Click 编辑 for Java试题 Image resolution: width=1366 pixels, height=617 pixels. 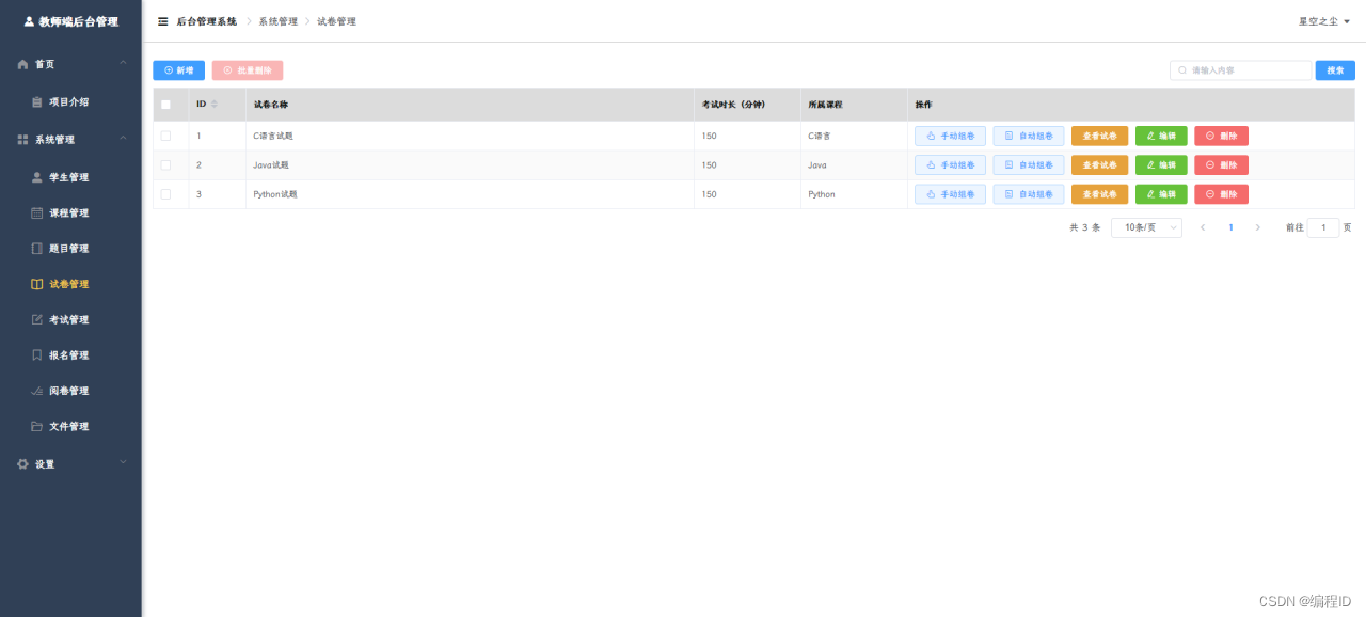click(1161, 165)
